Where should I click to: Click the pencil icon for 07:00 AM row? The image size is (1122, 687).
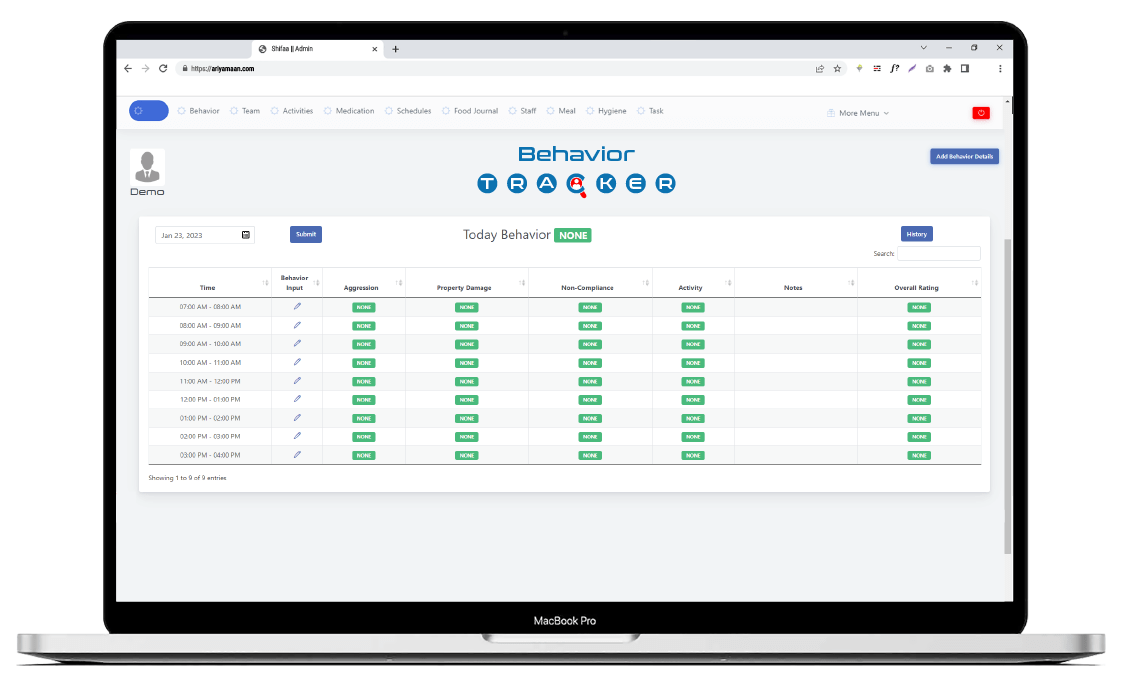(x=297, y=306)
